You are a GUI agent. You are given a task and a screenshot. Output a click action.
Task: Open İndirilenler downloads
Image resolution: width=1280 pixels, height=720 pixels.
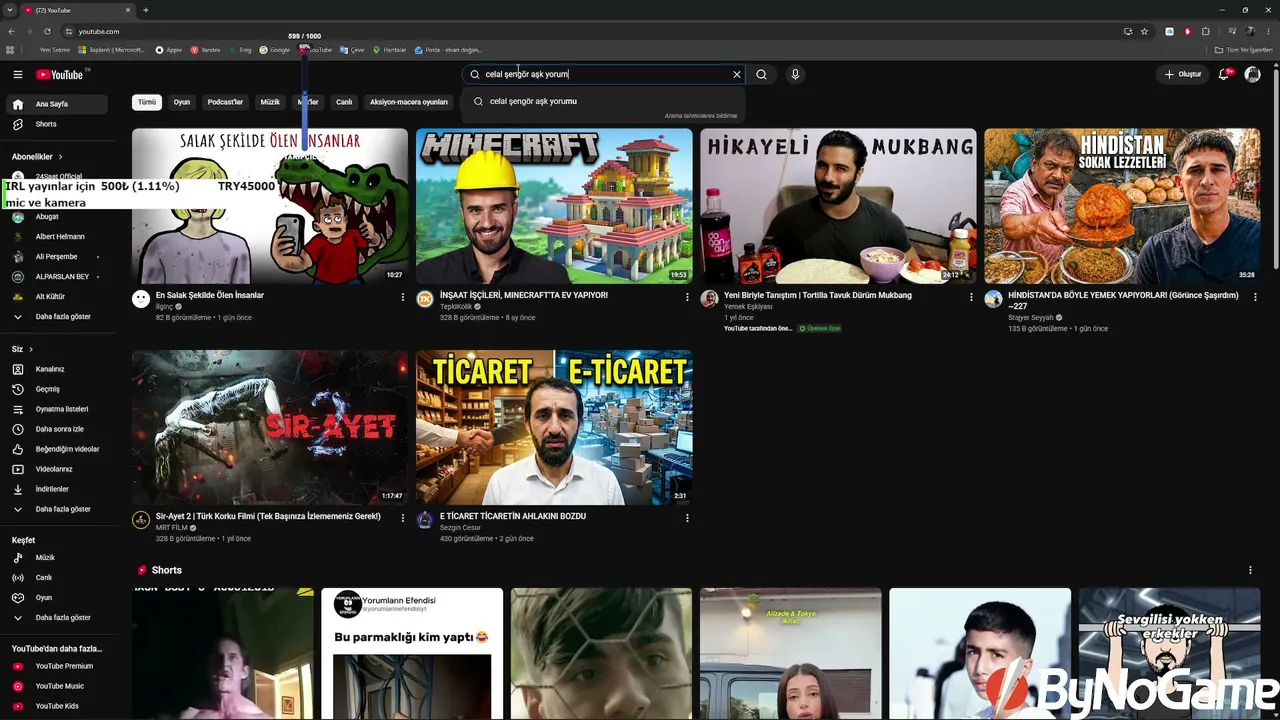click(x=57, y=489)
